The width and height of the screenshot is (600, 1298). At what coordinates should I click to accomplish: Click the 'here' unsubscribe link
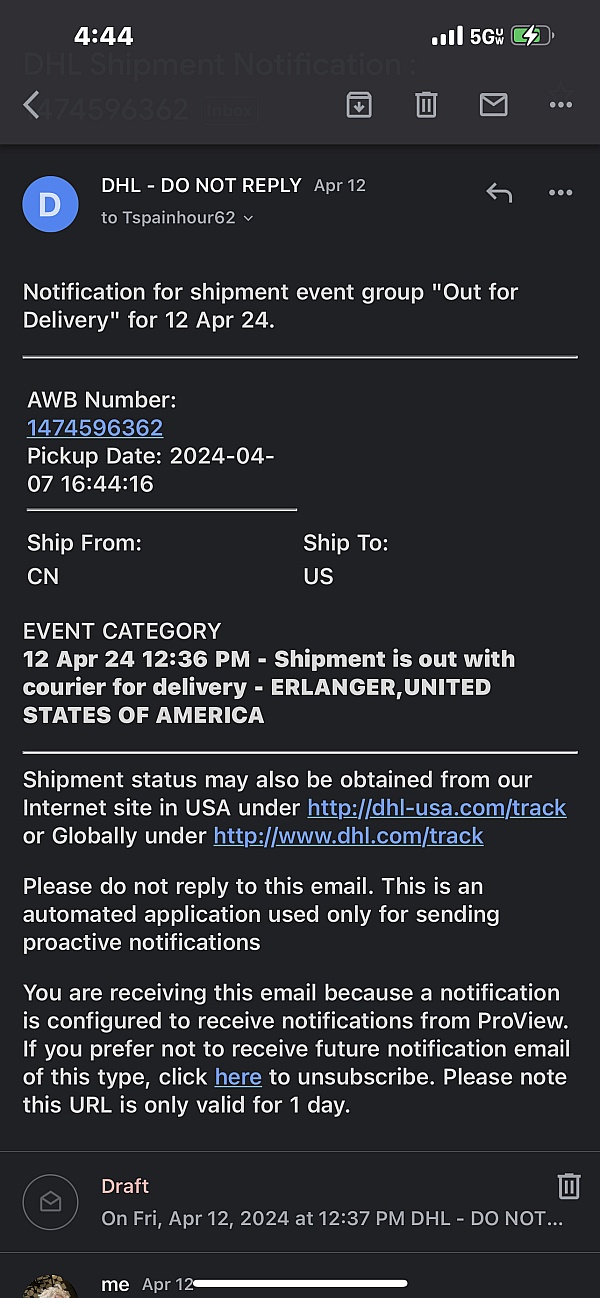(x=238, y=1077)
